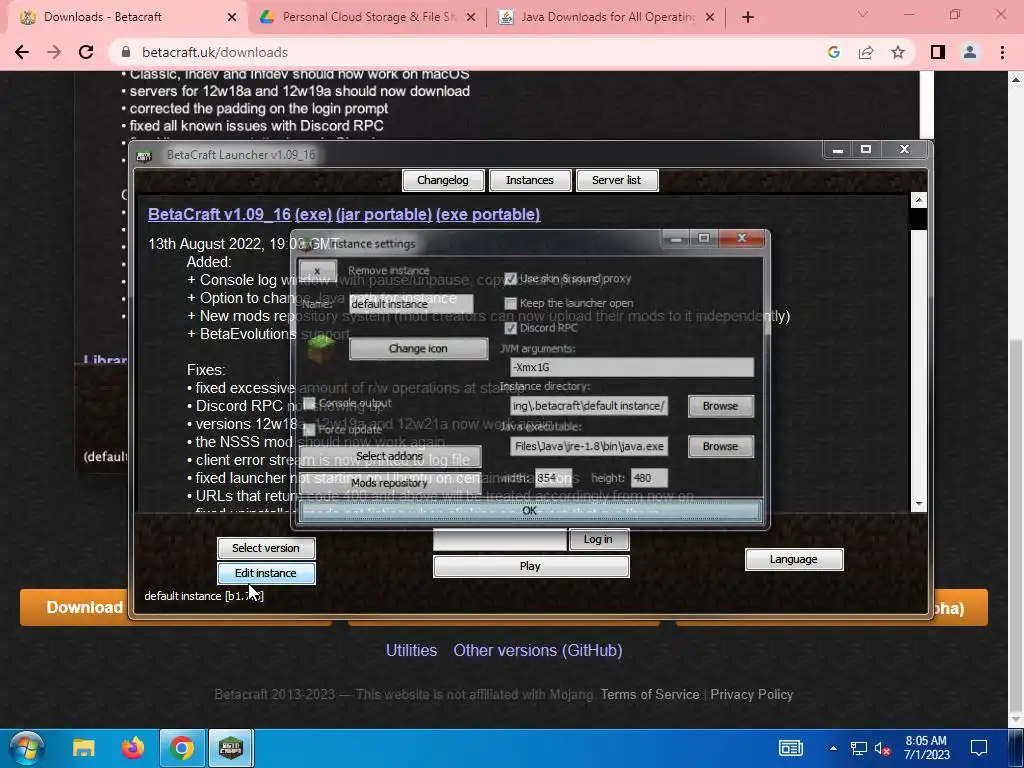Click the username field beside Log in
Image resolution: width=1024 pixels, height=768 pixels.
[x=500, y=539]
